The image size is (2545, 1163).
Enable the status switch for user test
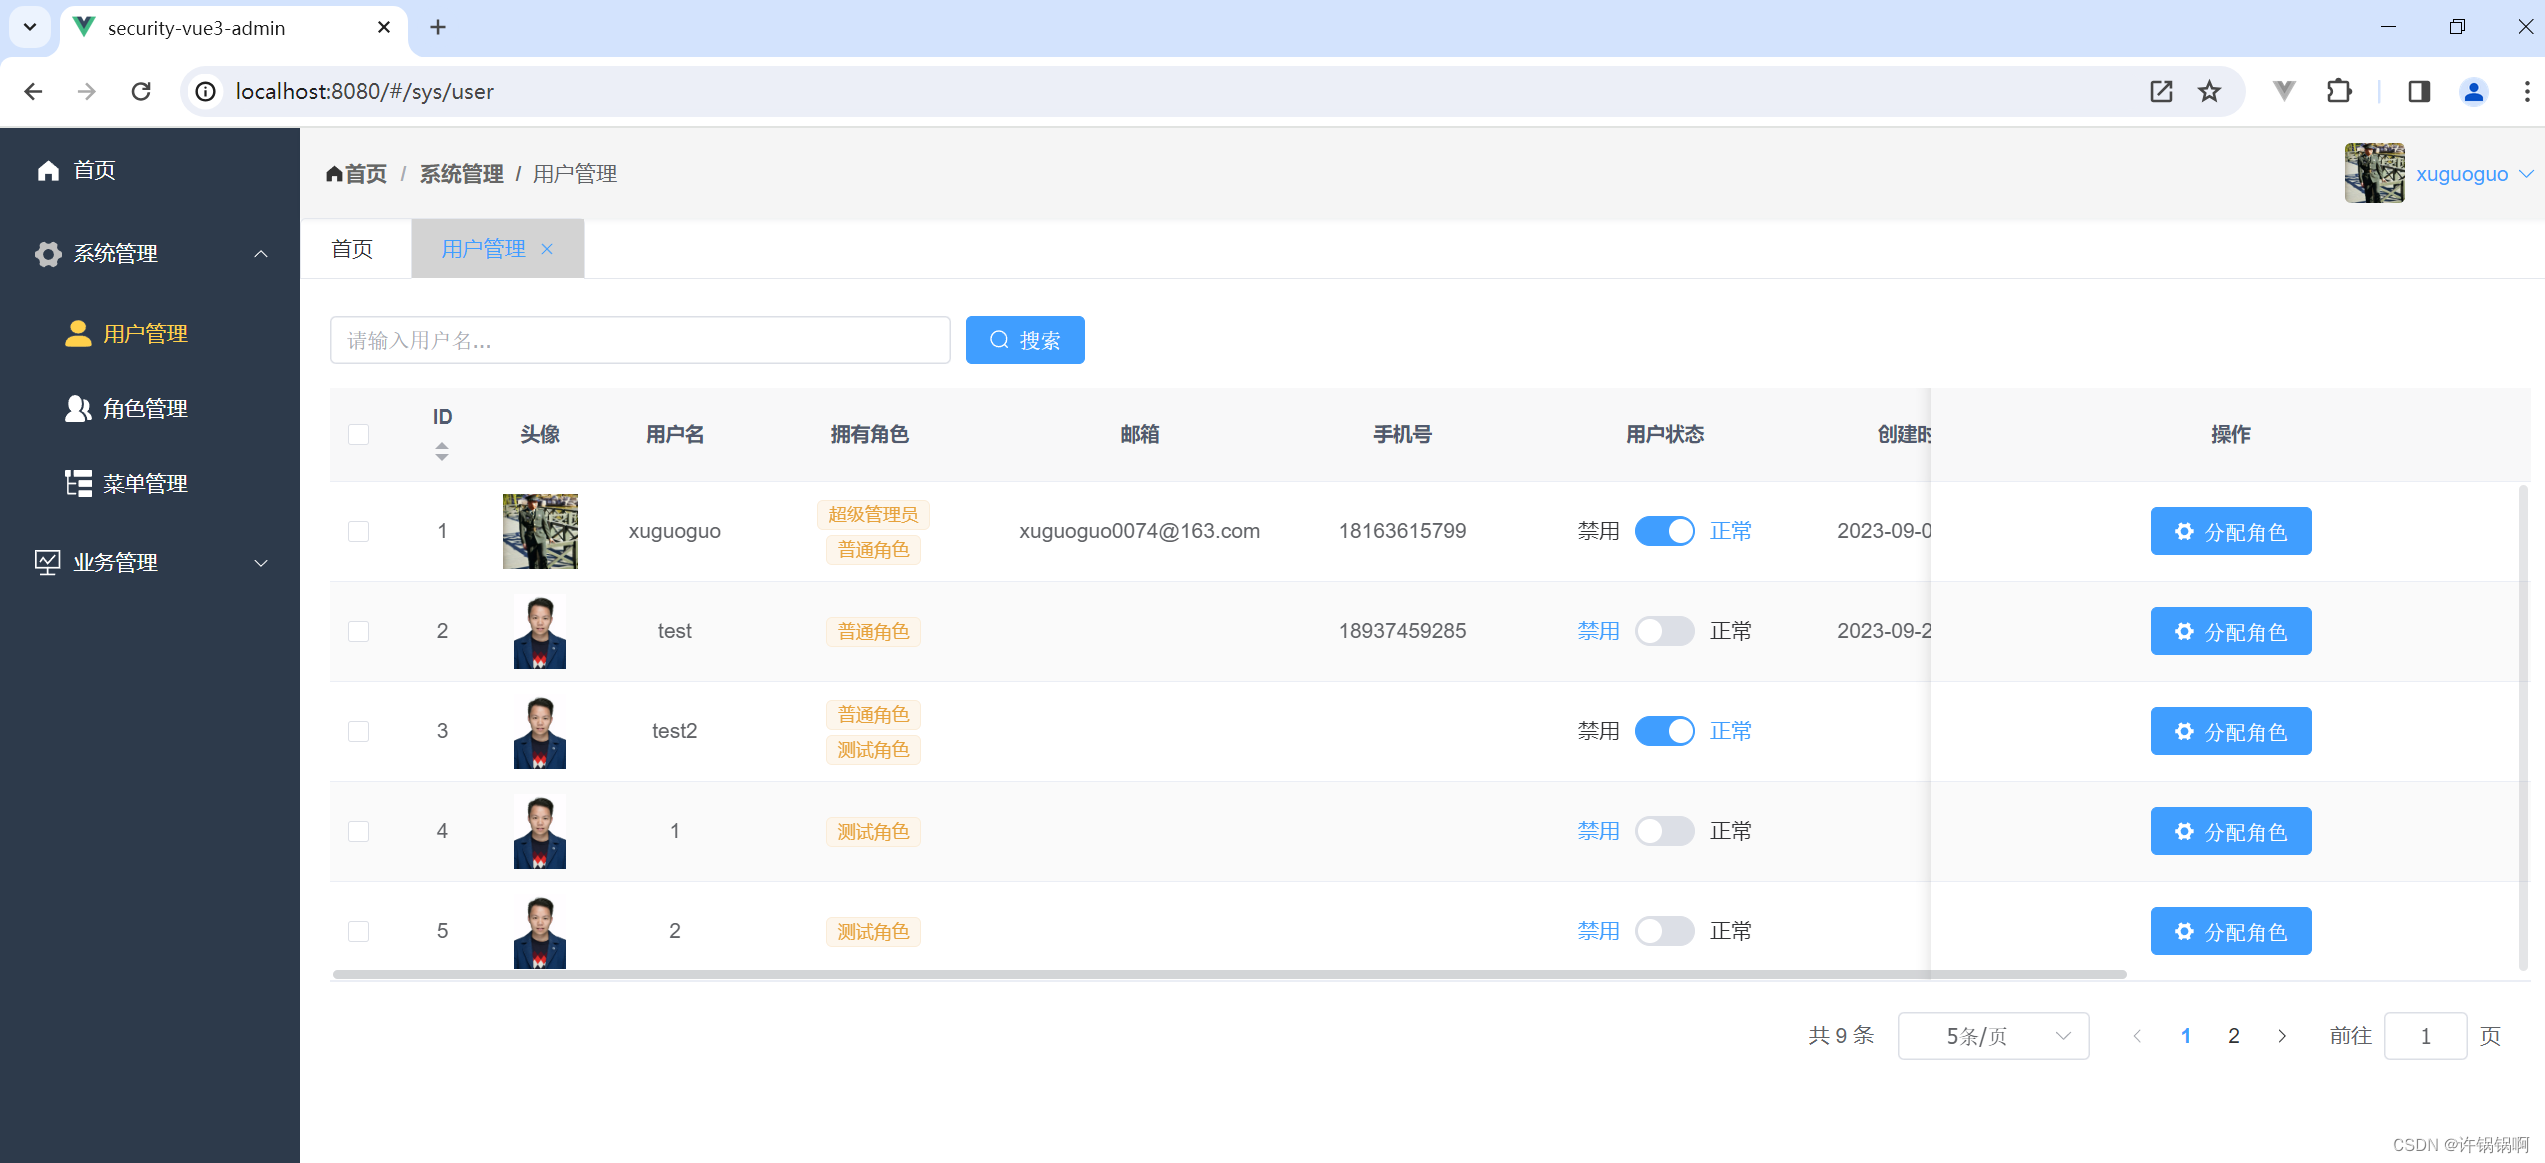click(x=1664, y=631)
